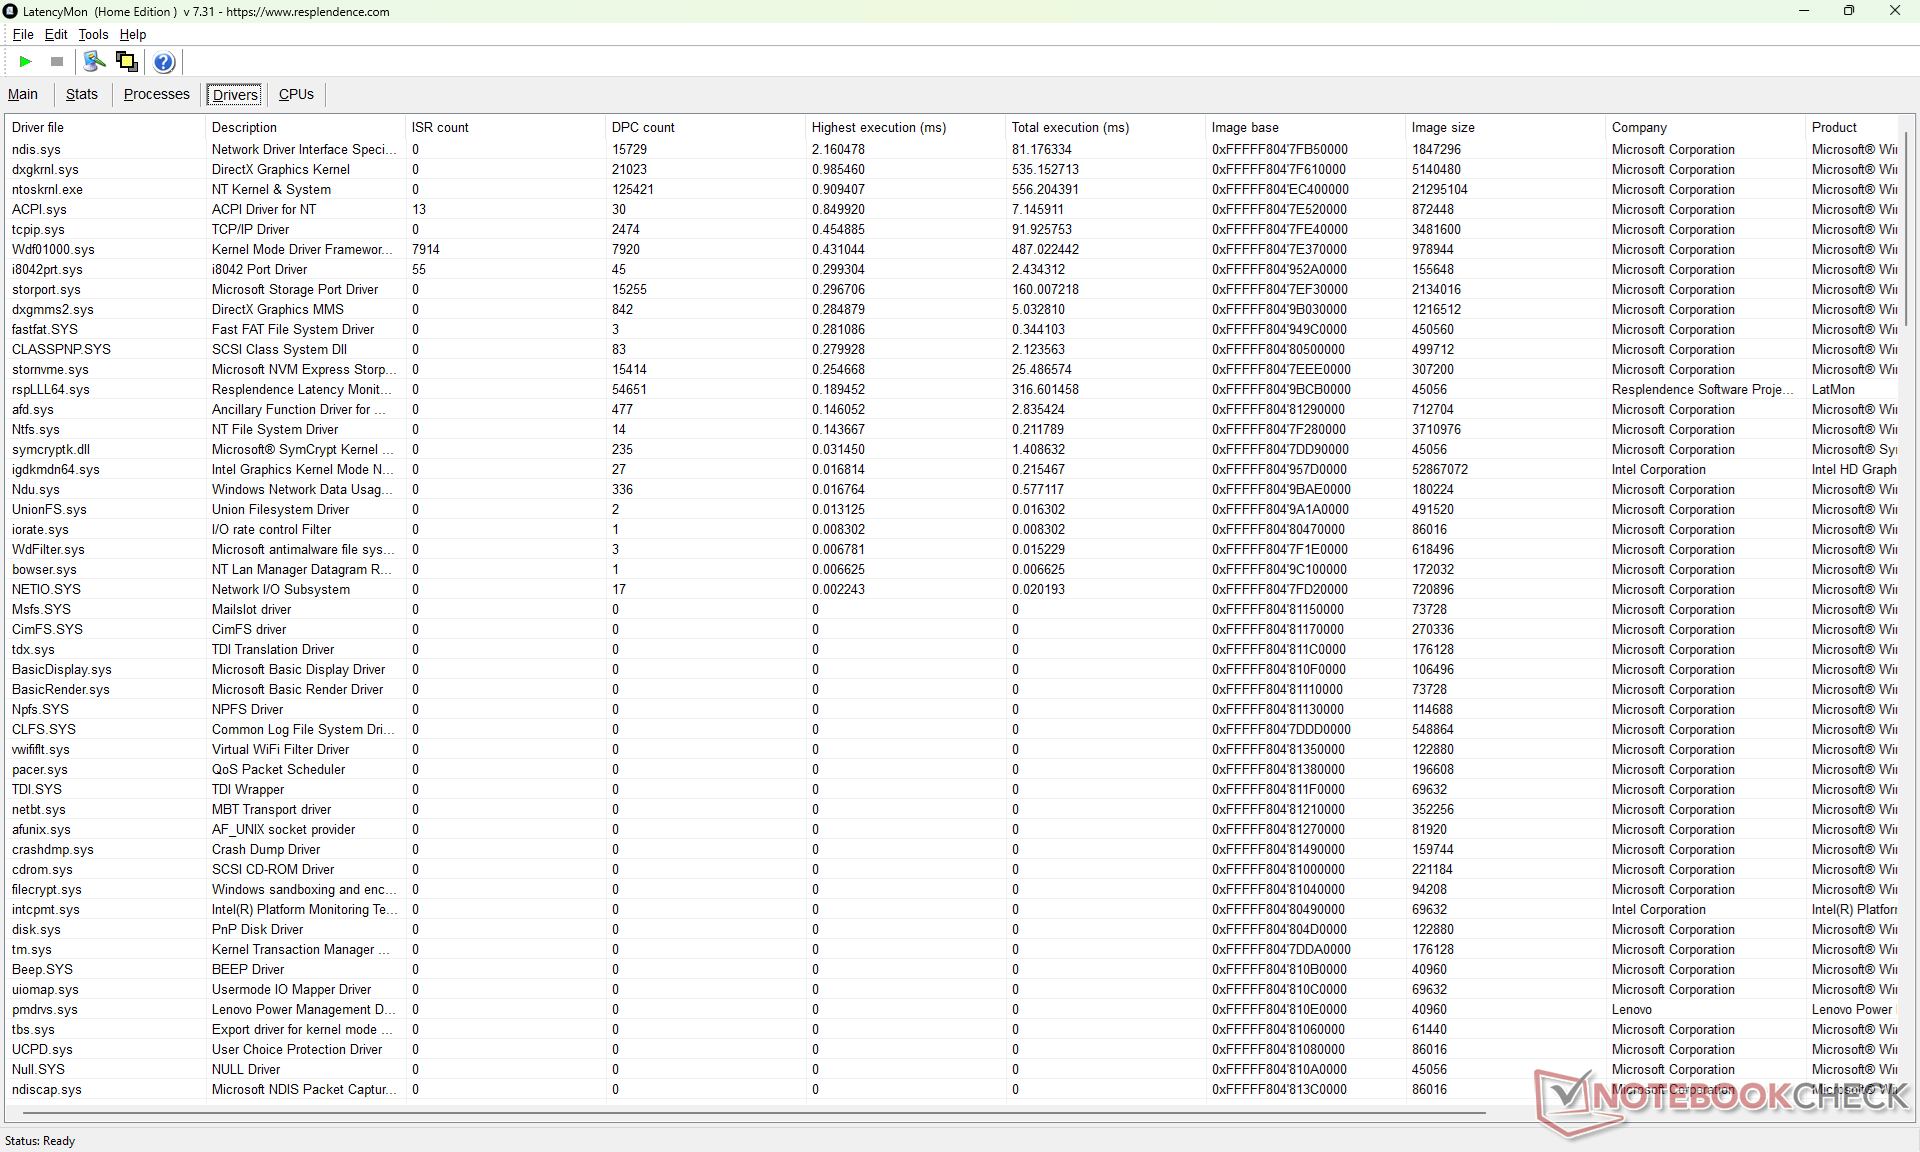Screen dimensions: 1920x1152
Task: Sort by the DPC count column header
Action: pos(643,127)
